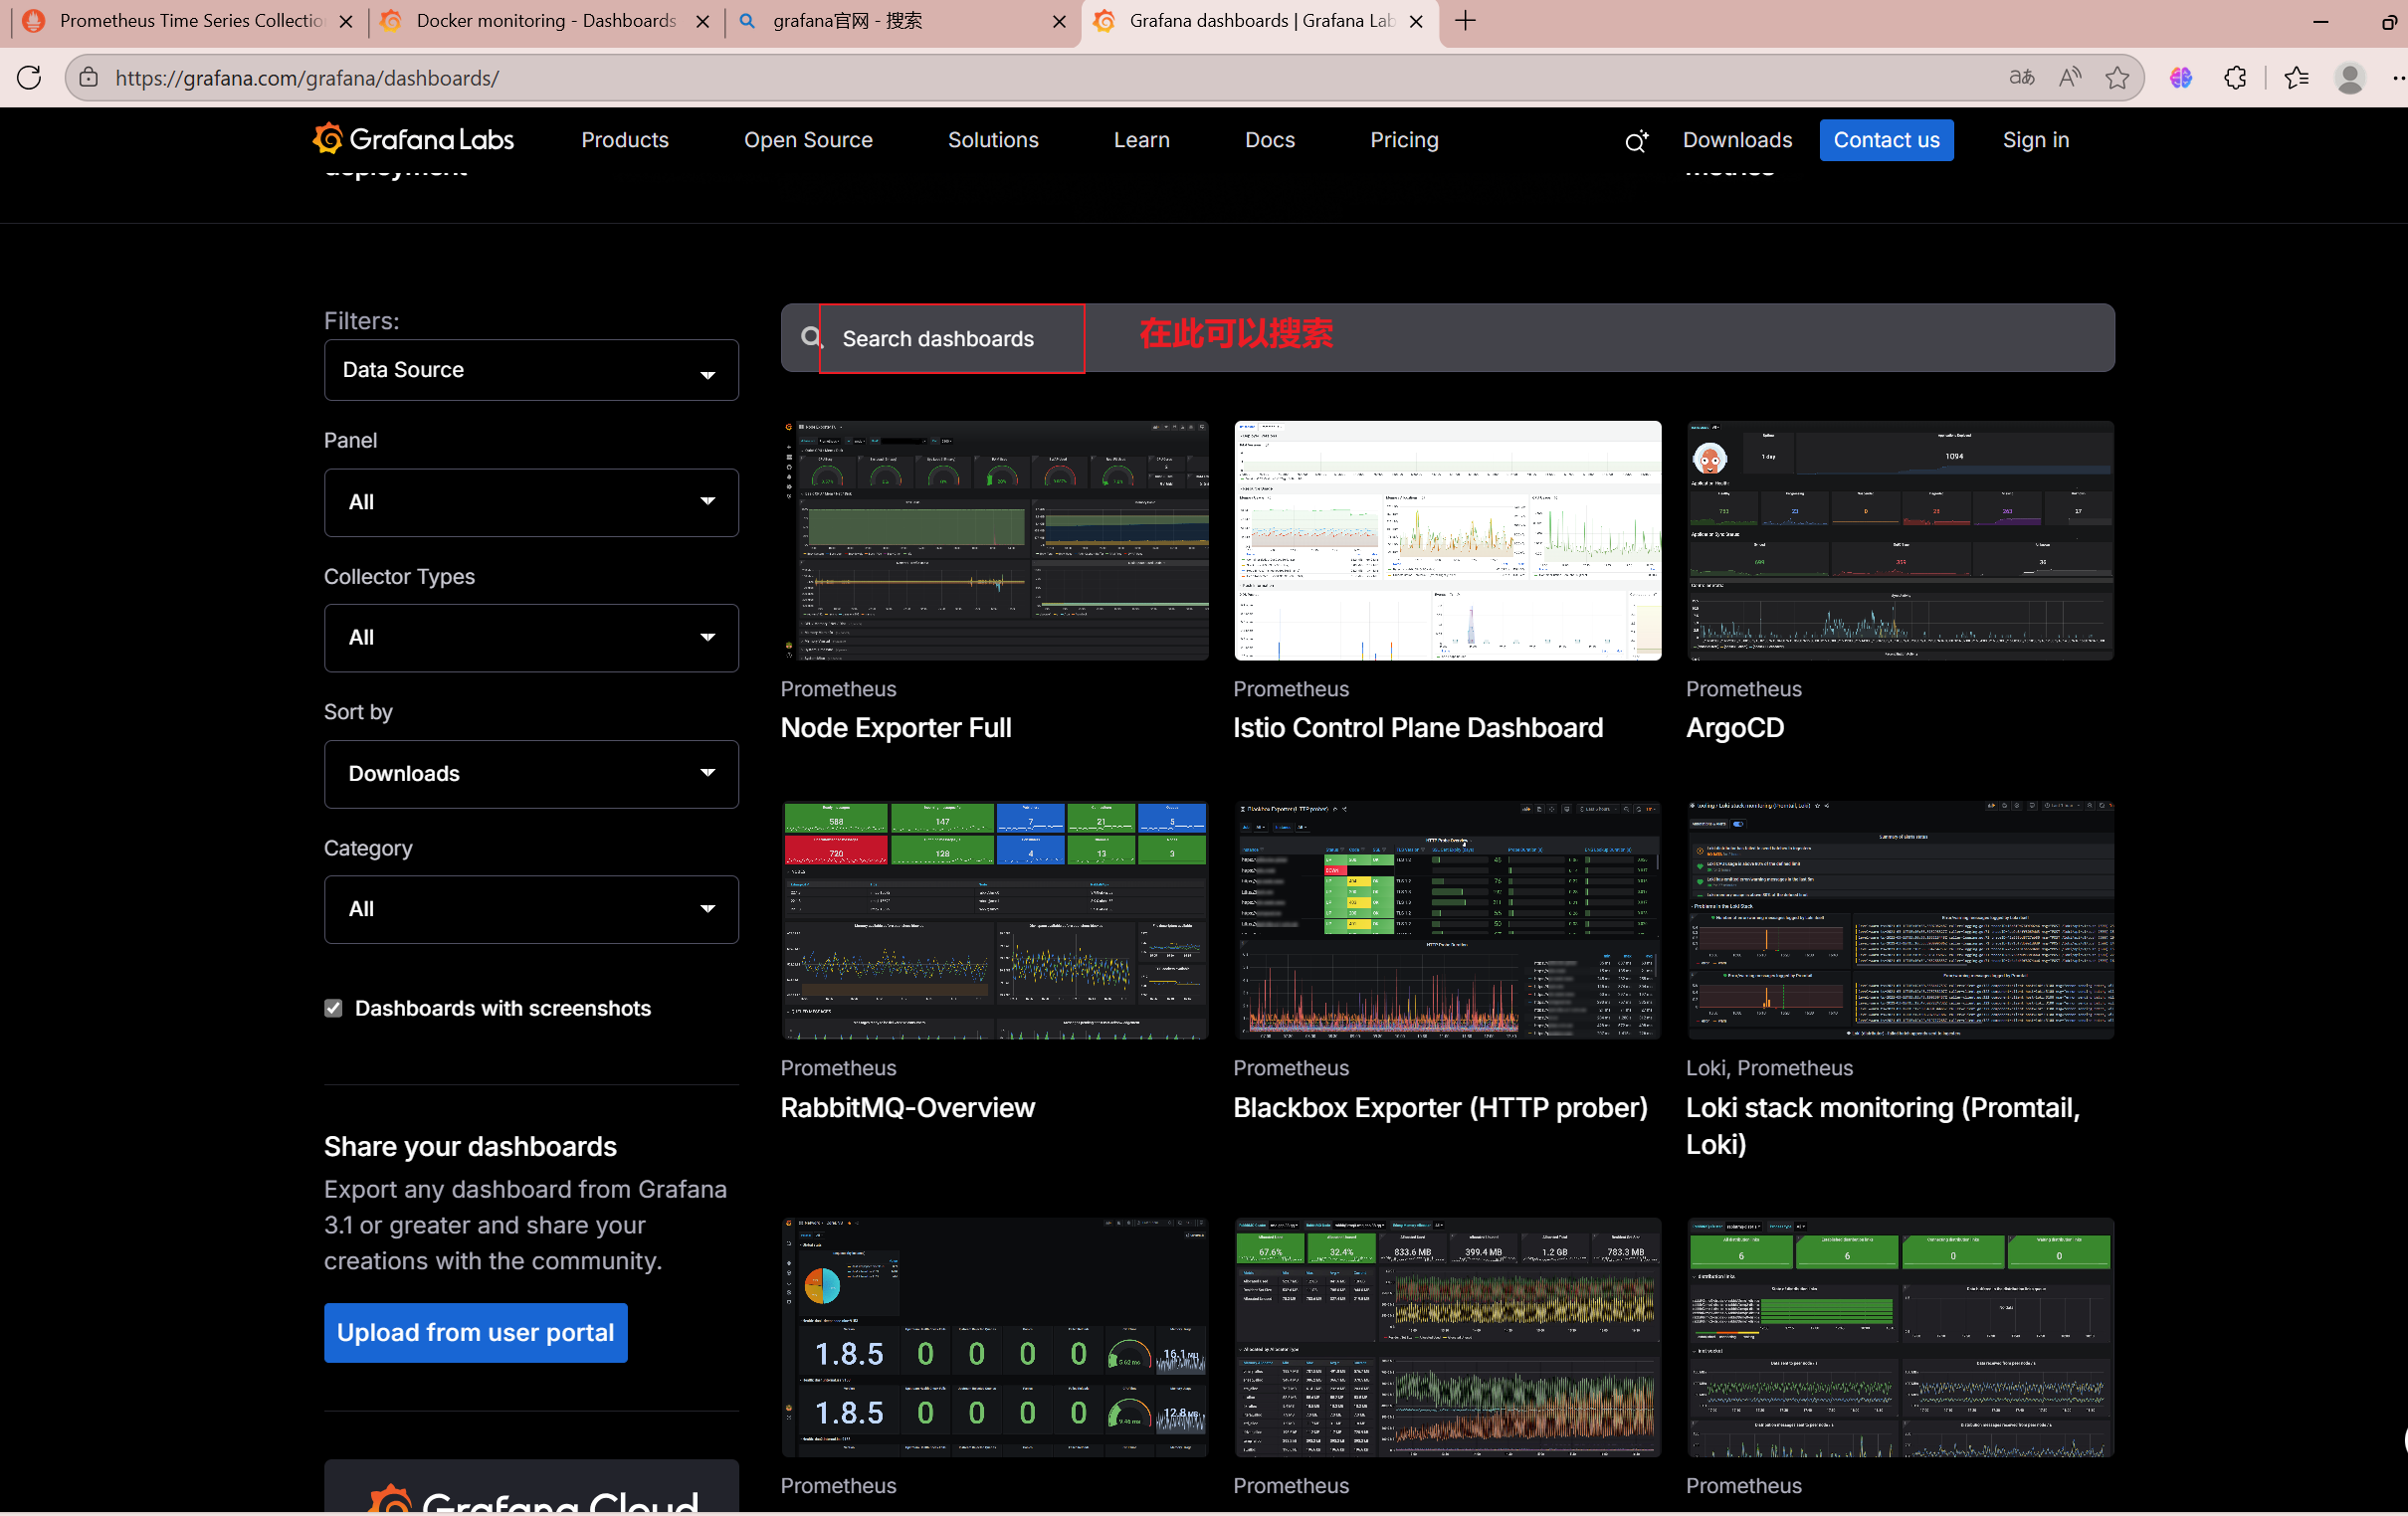
Task: Open Node Exporter Full screenshot thumbnail
Action: 995,540
